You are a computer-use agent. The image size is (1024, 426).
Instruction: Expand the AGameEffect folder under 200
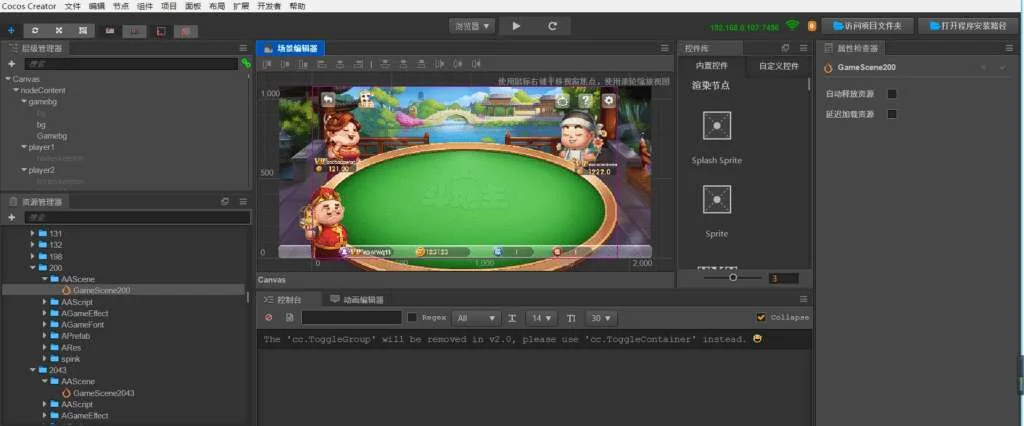point(46,313)
